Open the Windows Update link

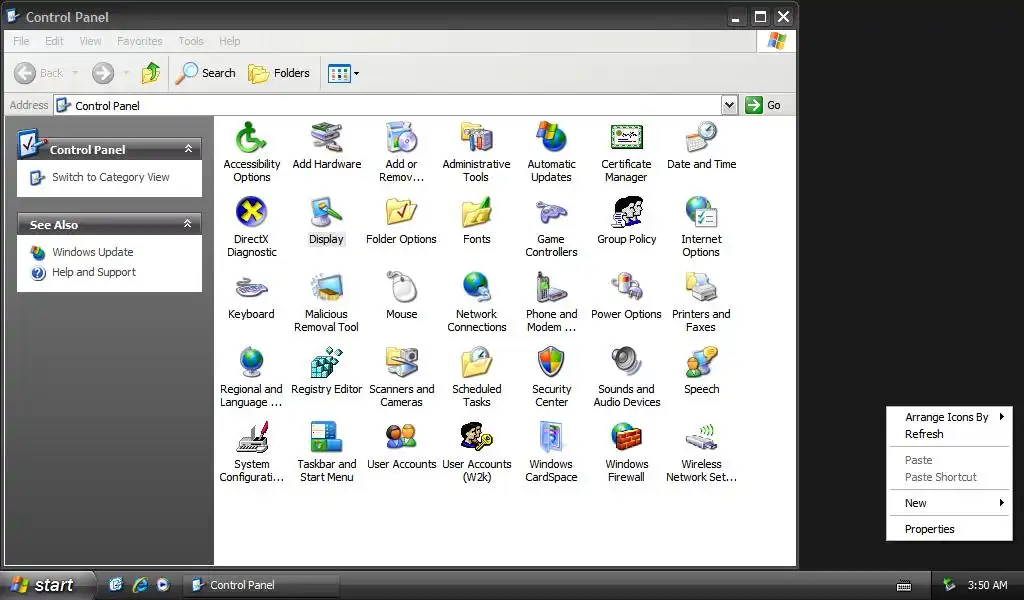(x=92, y=252)
